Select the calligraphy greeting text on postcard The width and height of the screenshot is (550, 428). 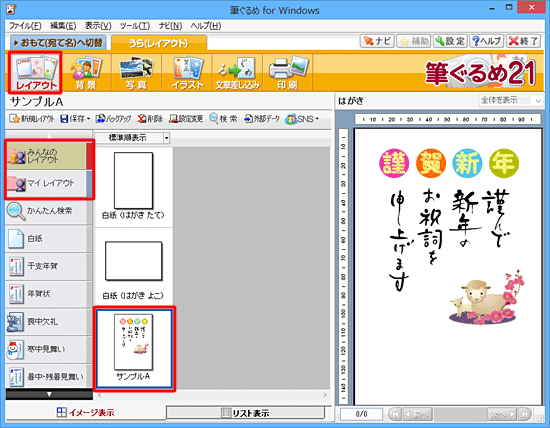coord(450,240)
